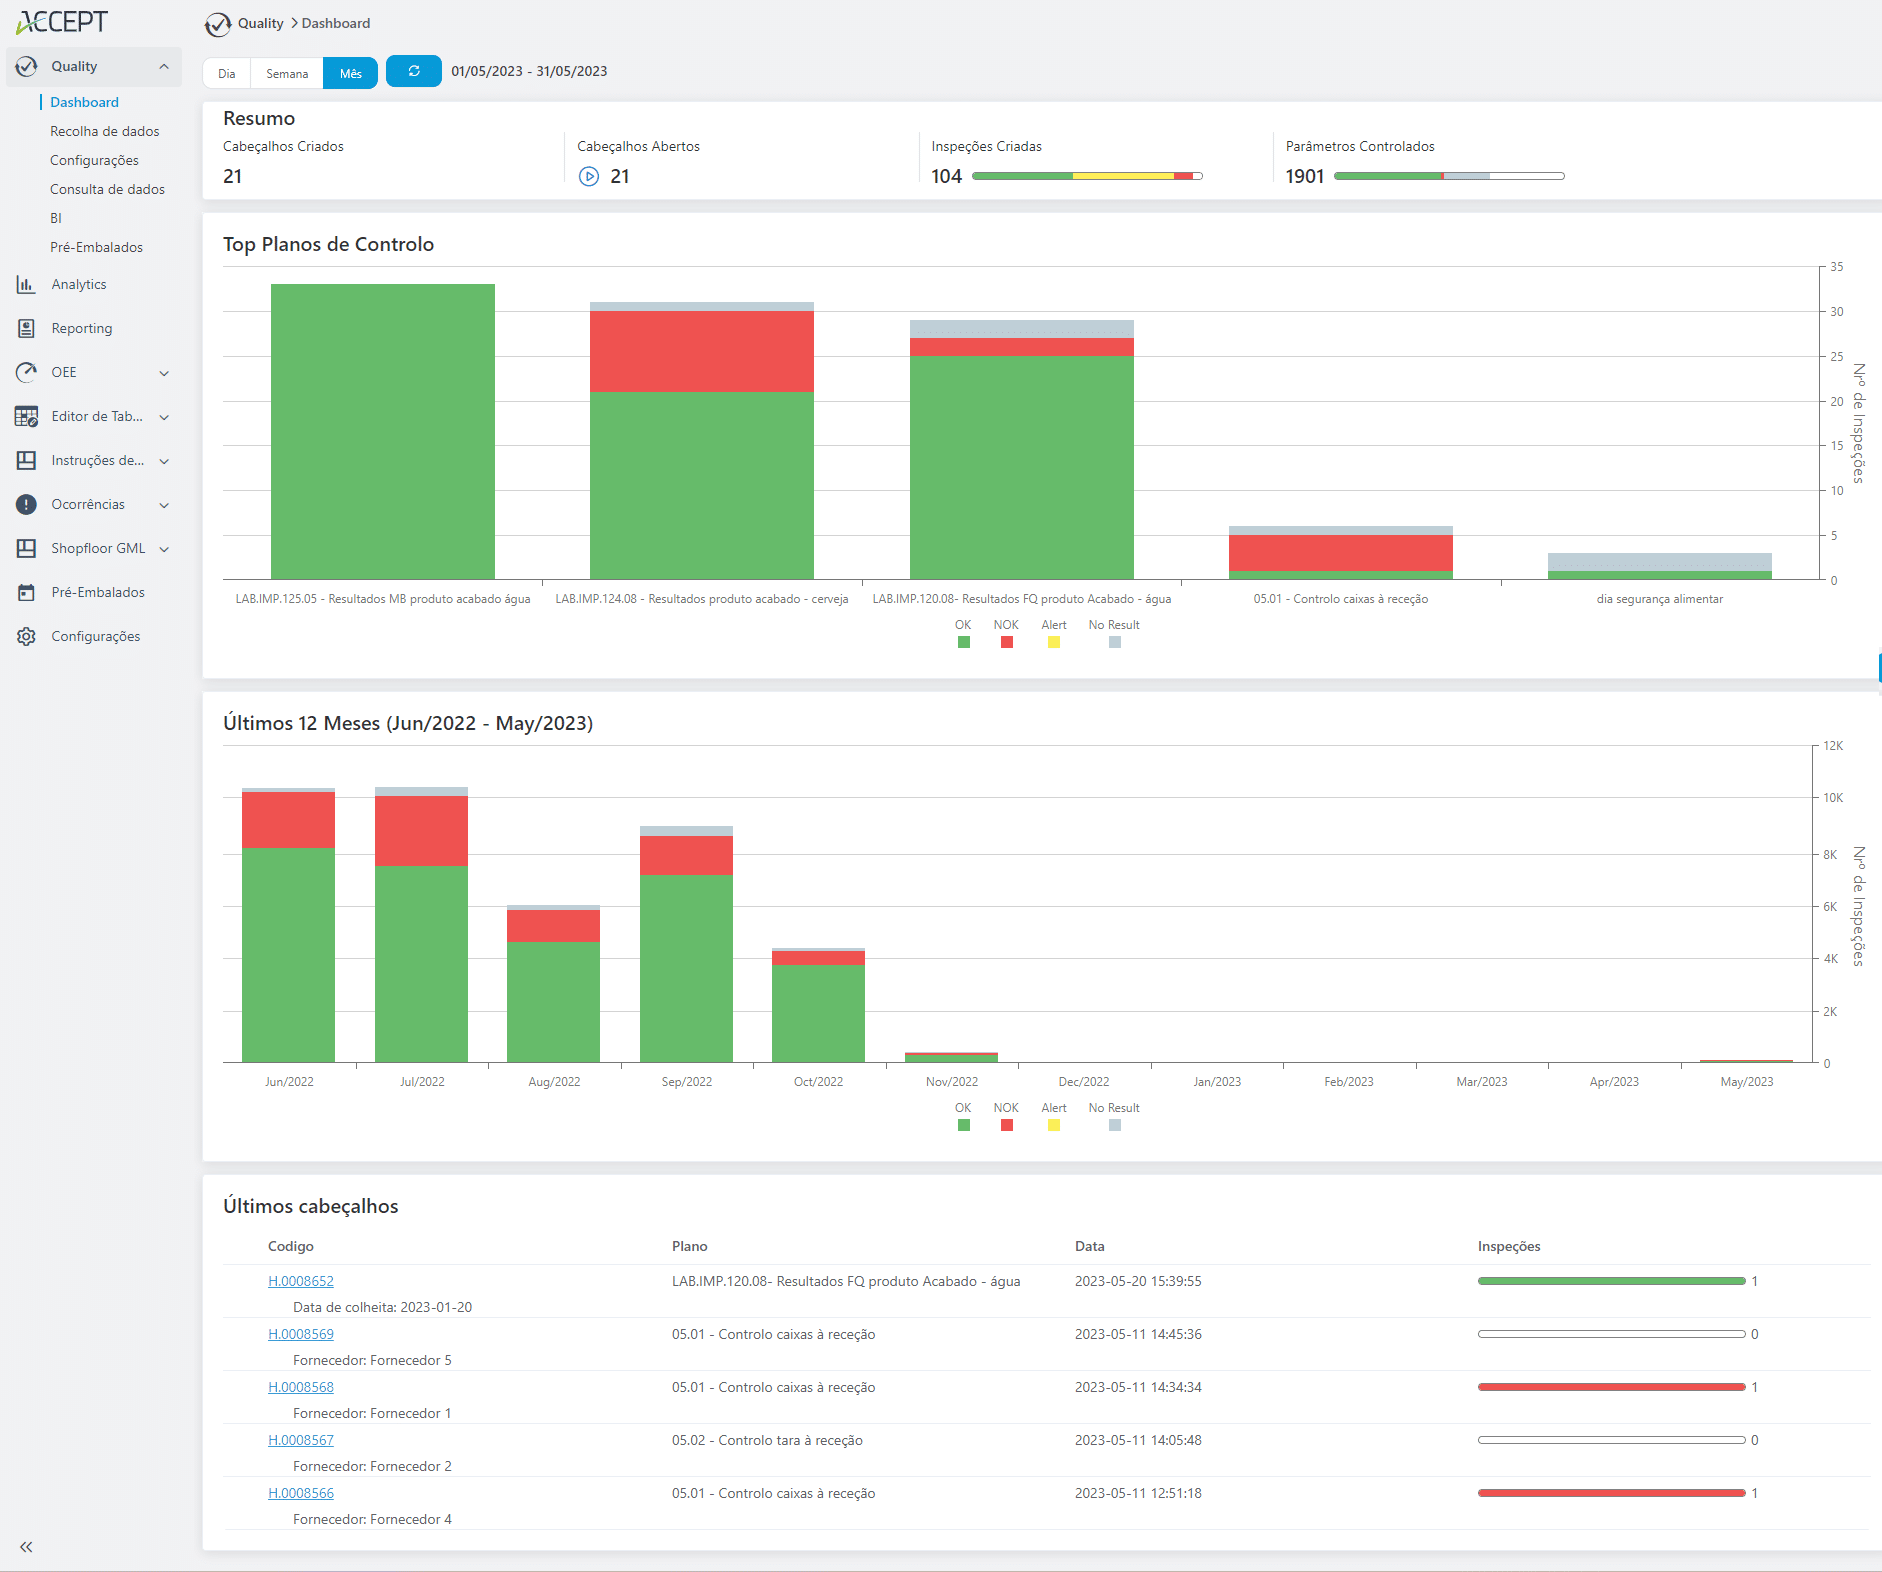Toggle OK series in Top Planos legend

963,642
